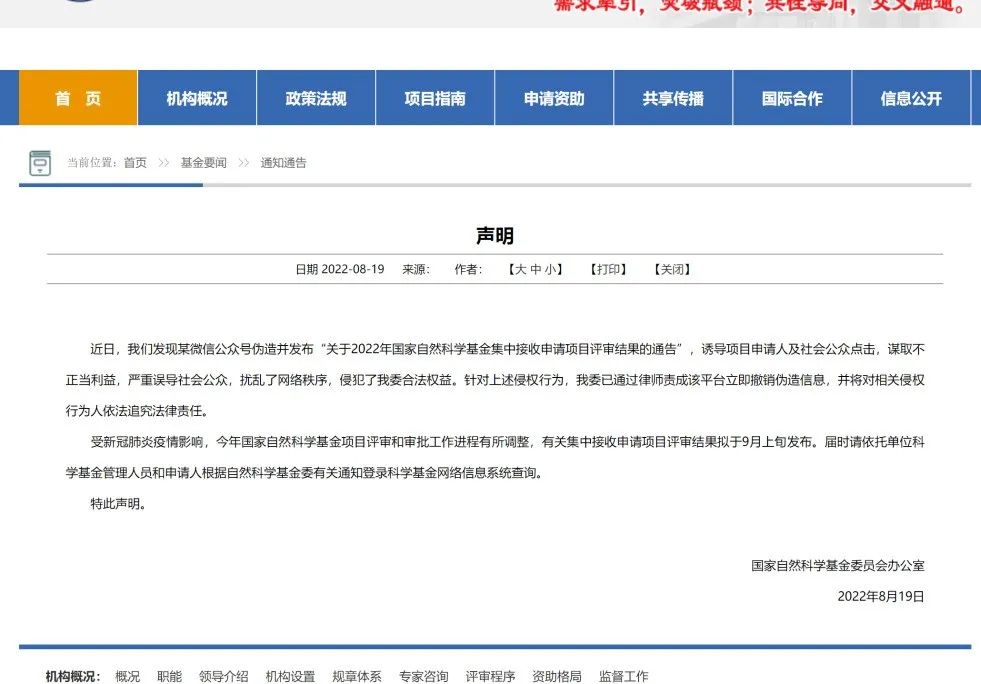Open footer link 职能

(x=169, y=677)
